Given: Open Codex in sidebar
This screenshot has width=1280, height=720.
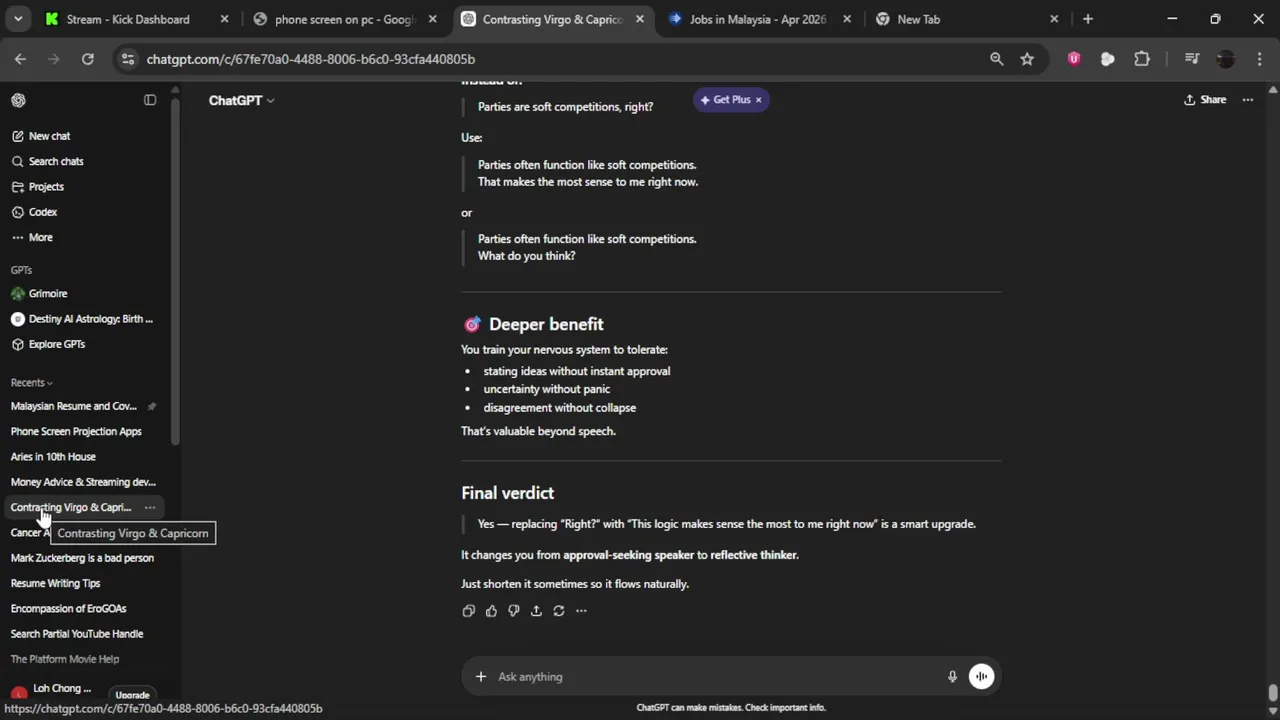Looking at the screenshot, I should click(42, 212).
